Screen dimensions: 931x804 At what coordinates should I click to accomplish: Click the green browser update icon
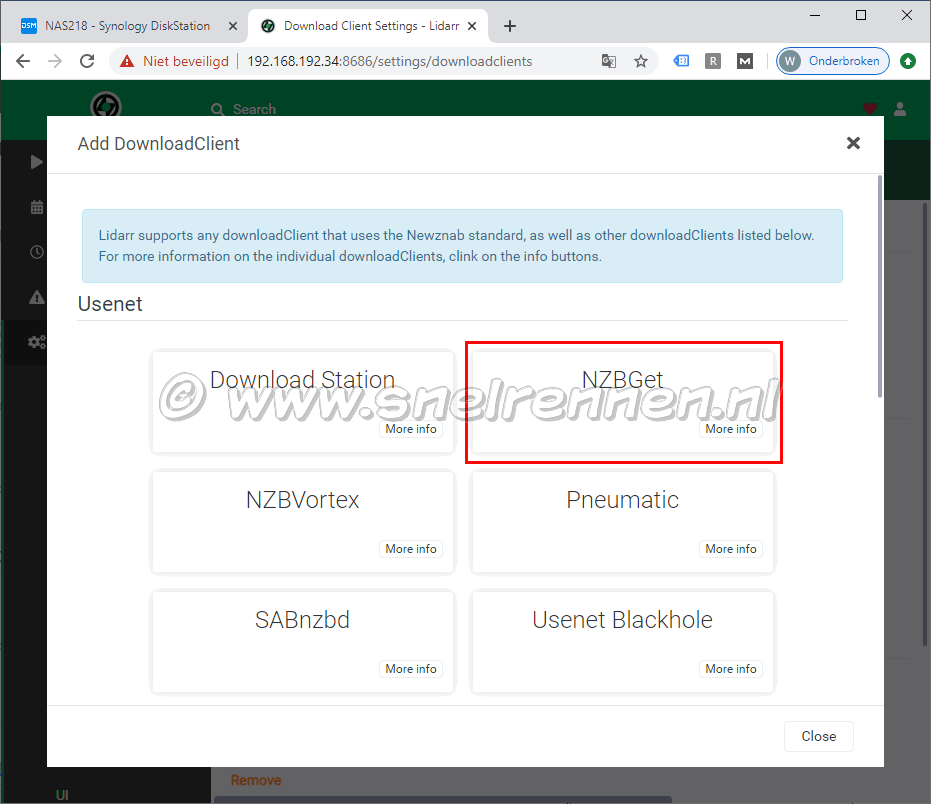908,61
